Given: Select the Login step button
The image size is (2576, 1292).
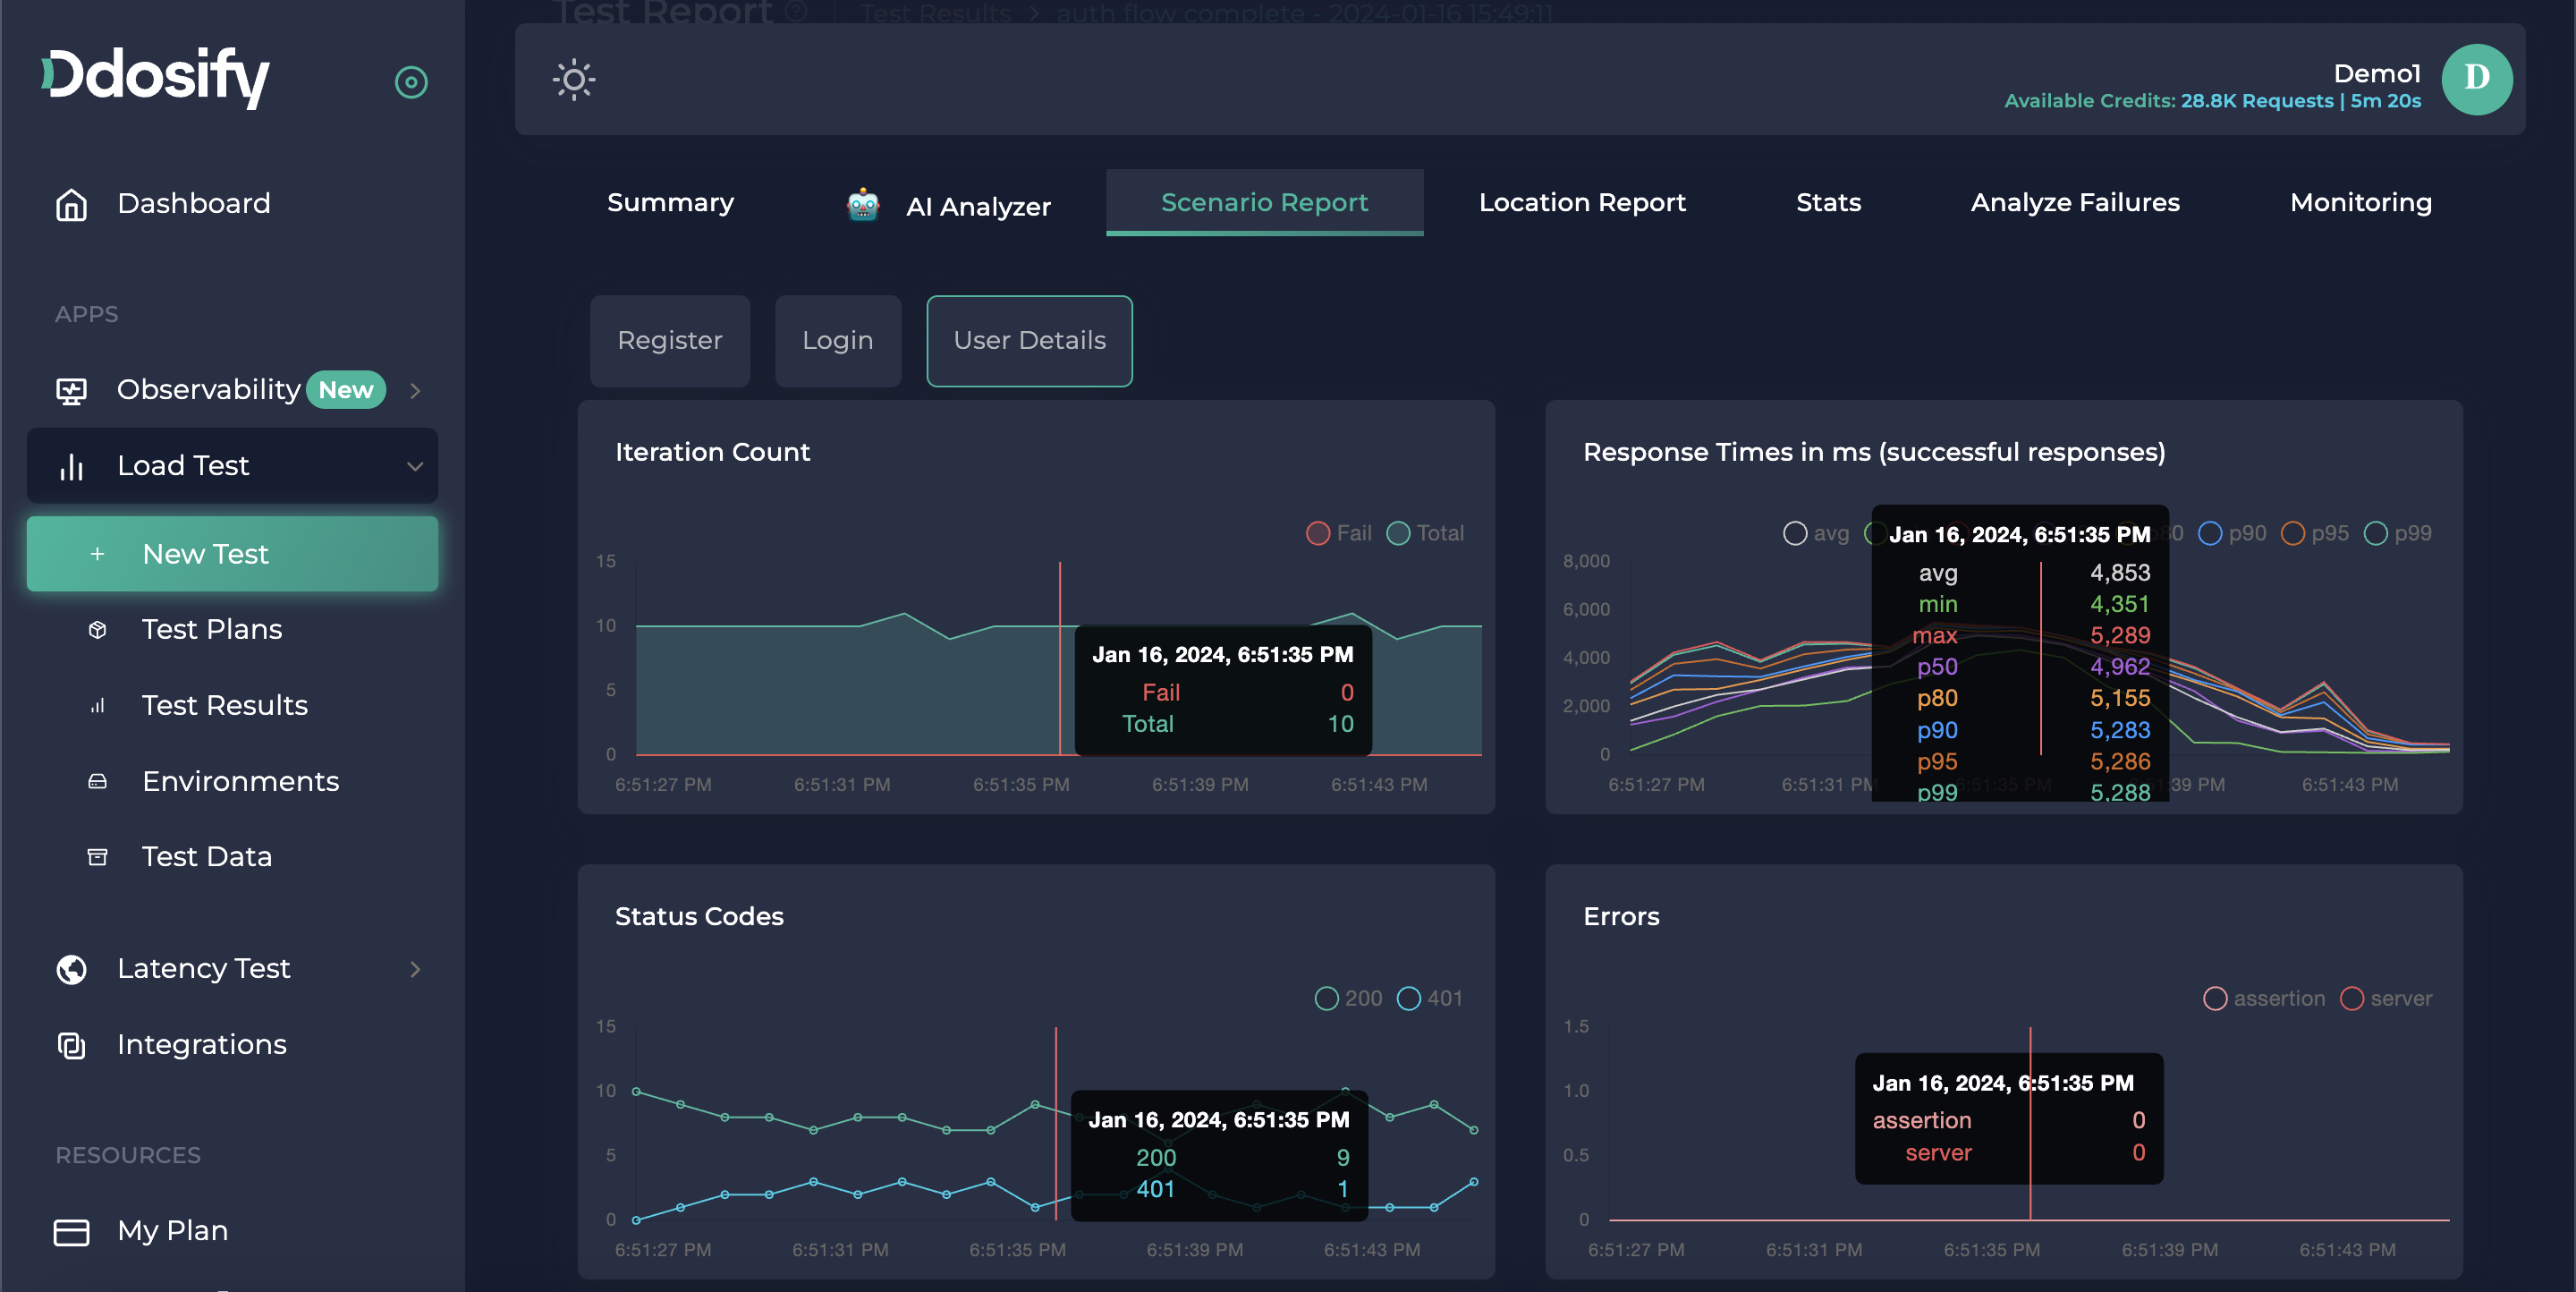Looking at the screenshot, I should 837,340.
